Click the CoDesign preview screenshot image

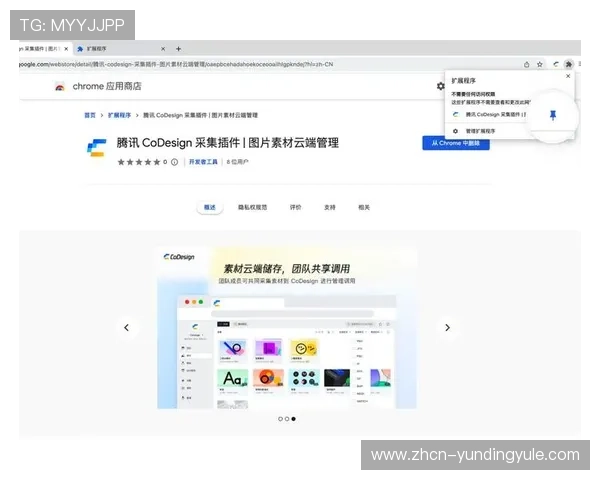tap(287, 328)
